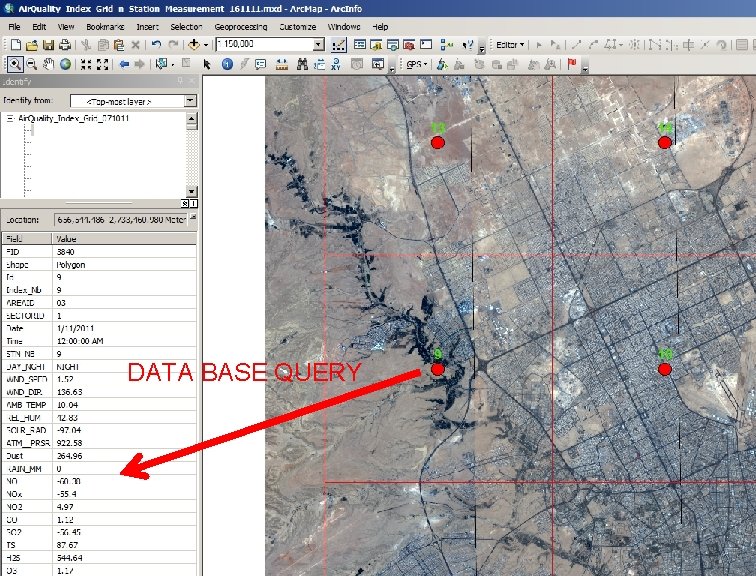Image resolution: width=756 pixels, height=576 pixels.
Task: Zoom to full extent globe
Action: [x=66, y=64]
